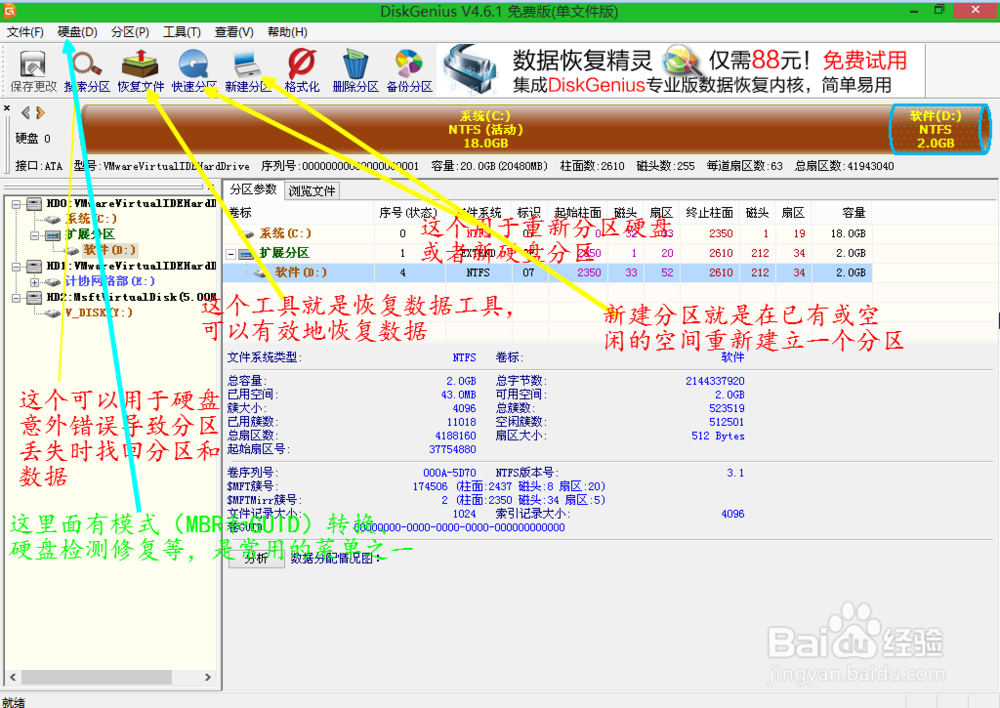Image resolution: width=1000 pixels, height=708 pixels.
Task: Click the 容量 column header
Action: coord(840,213)
